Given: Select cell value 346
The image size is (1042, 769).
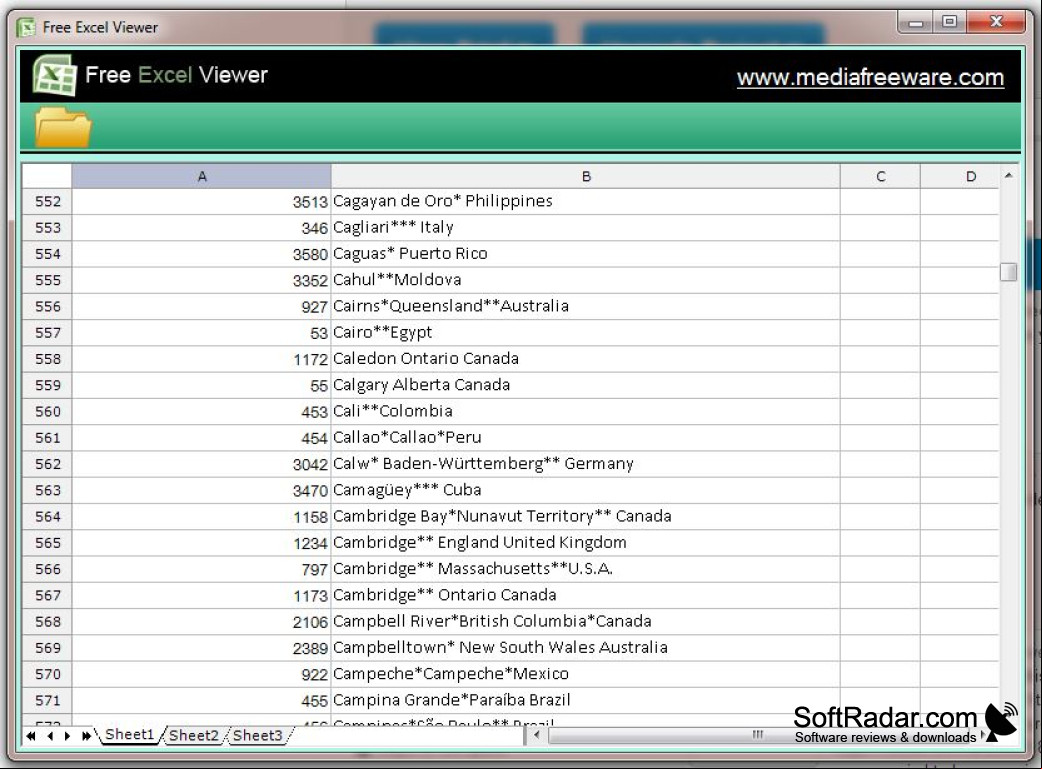Looking at the screenshot, I should click(x=201, y=227).
